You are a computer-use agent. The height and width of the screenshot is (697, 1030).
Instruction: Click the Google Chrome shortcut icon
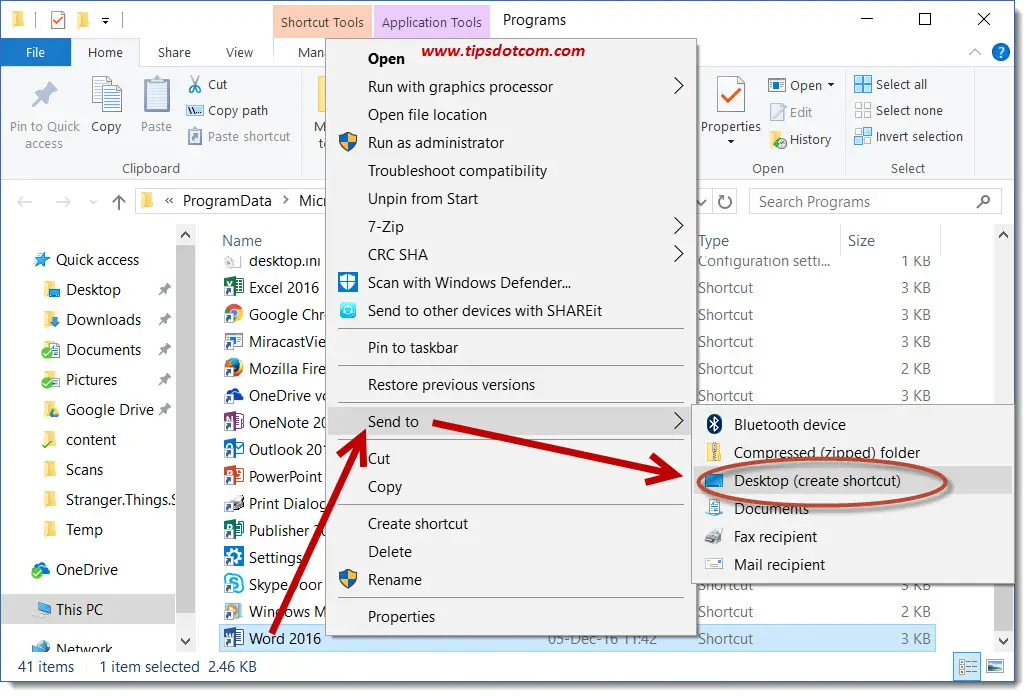click(233, 314)
